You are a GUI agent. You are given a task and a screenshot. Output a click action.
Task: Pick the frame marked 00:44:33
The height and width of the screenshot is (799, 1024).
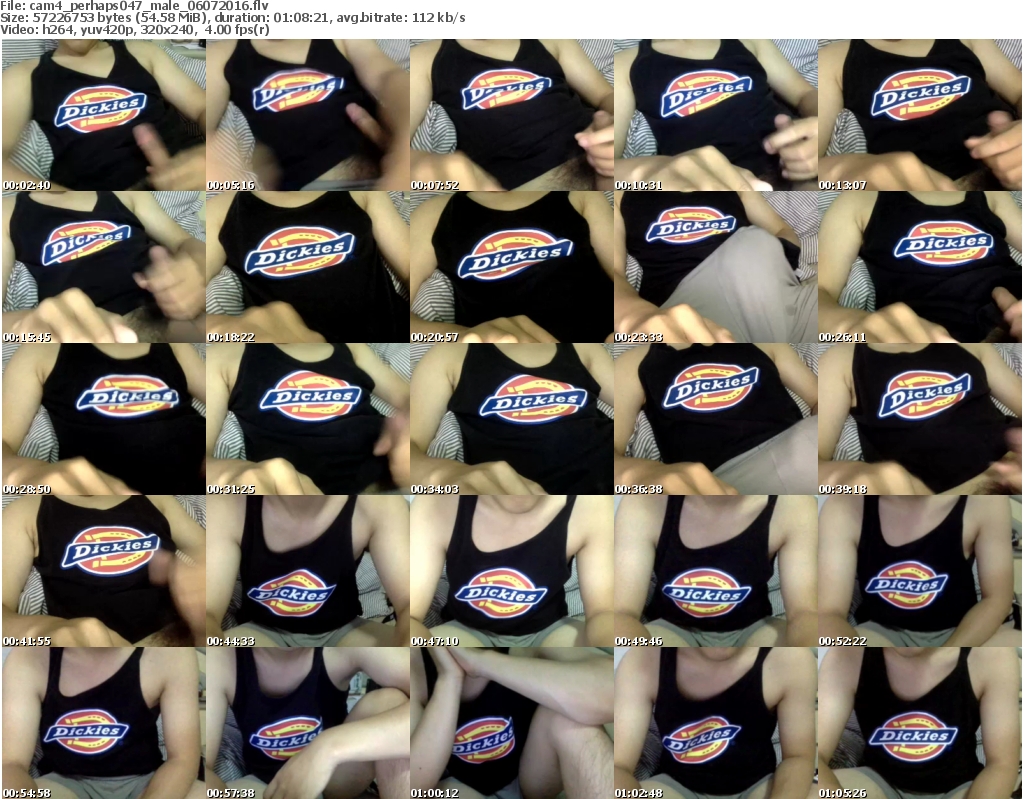tap(308, 571)
